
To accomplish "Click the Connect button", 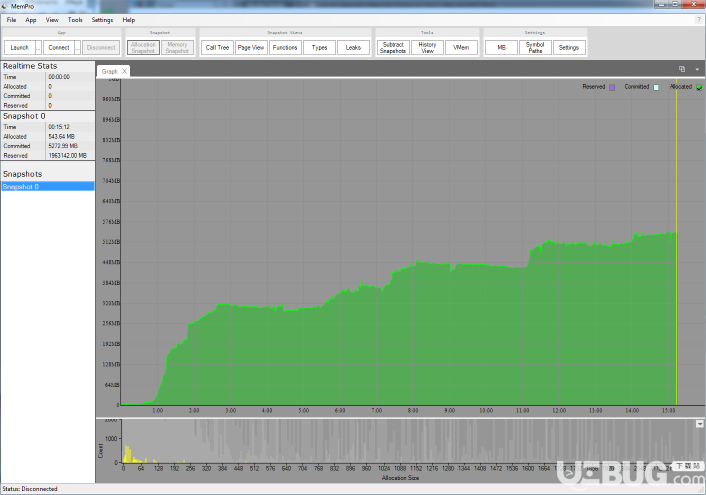I will (x=59, y=47).
